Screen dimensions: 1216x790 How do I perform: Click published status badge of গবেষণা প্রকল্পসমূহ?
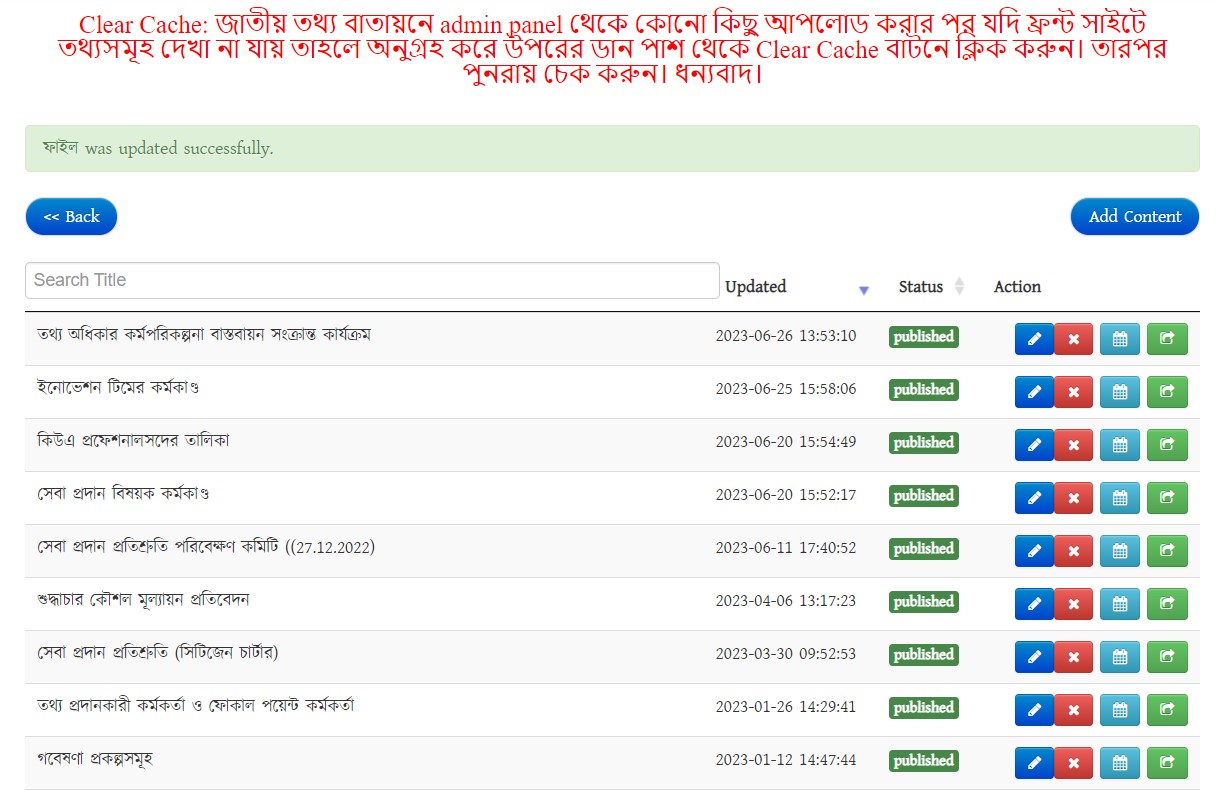point(923,761)
